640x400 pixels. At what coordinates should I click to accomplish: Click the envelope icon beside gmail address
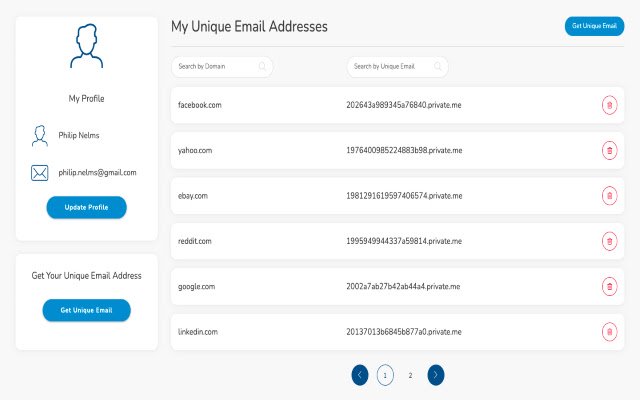40,173
